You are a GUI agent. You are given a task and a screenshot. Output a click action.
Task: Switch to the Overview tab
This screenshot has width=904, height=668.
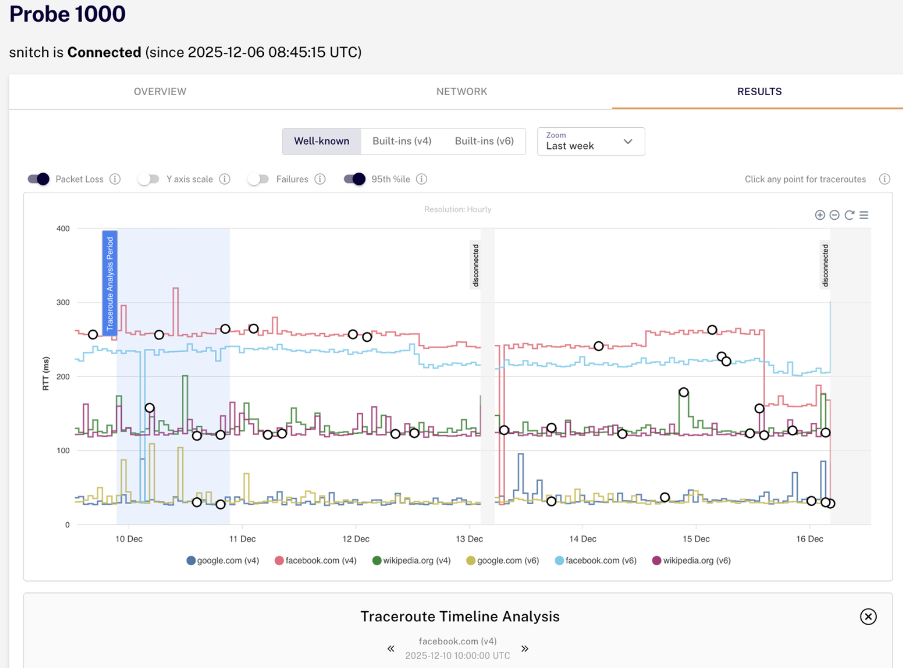coord(160,91)
